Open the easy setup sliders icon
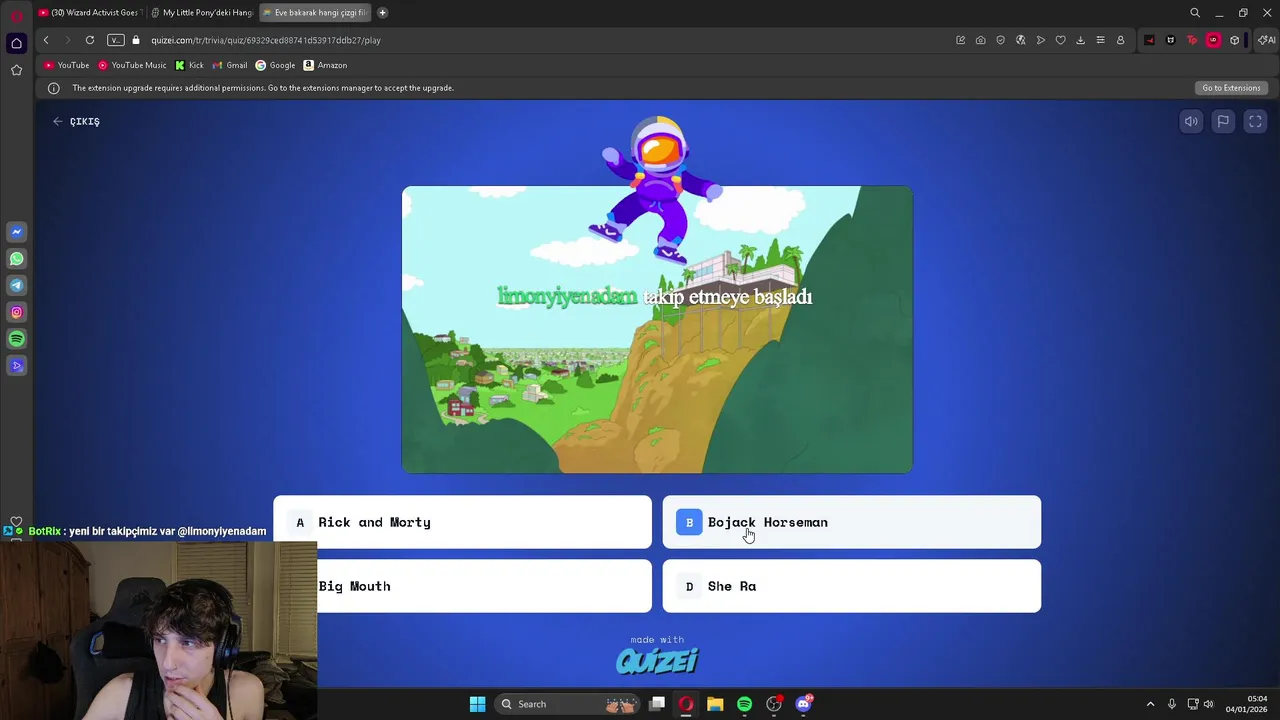Image resolution: width=1280 pixels, height=720 pixels. click(x=1100, y=40)
